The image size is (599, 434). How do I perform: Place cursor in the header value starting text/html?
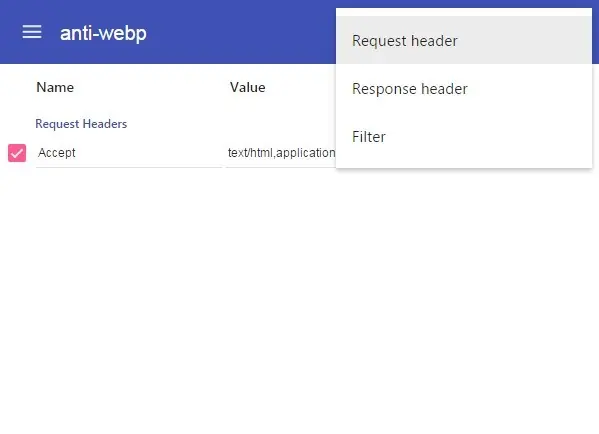[x=281, y=153]
